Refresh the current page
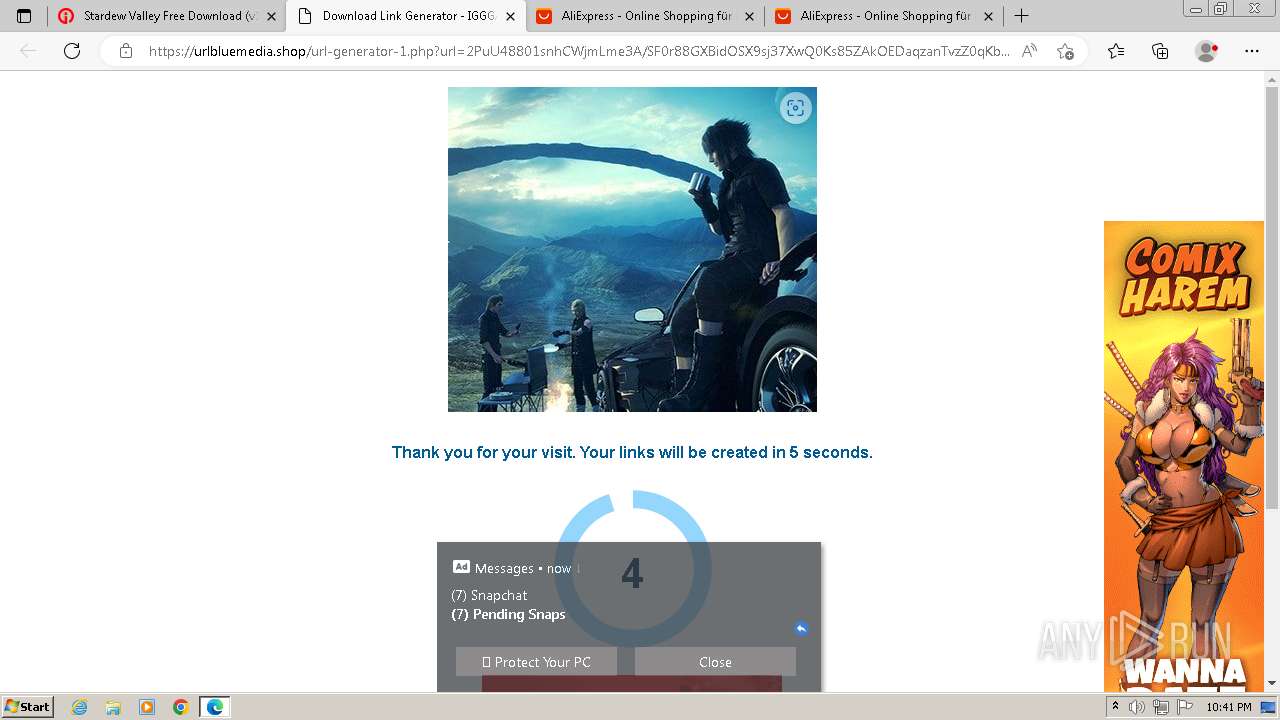Viewport: 1280px width, 720px height. click(x=72, y=51)
